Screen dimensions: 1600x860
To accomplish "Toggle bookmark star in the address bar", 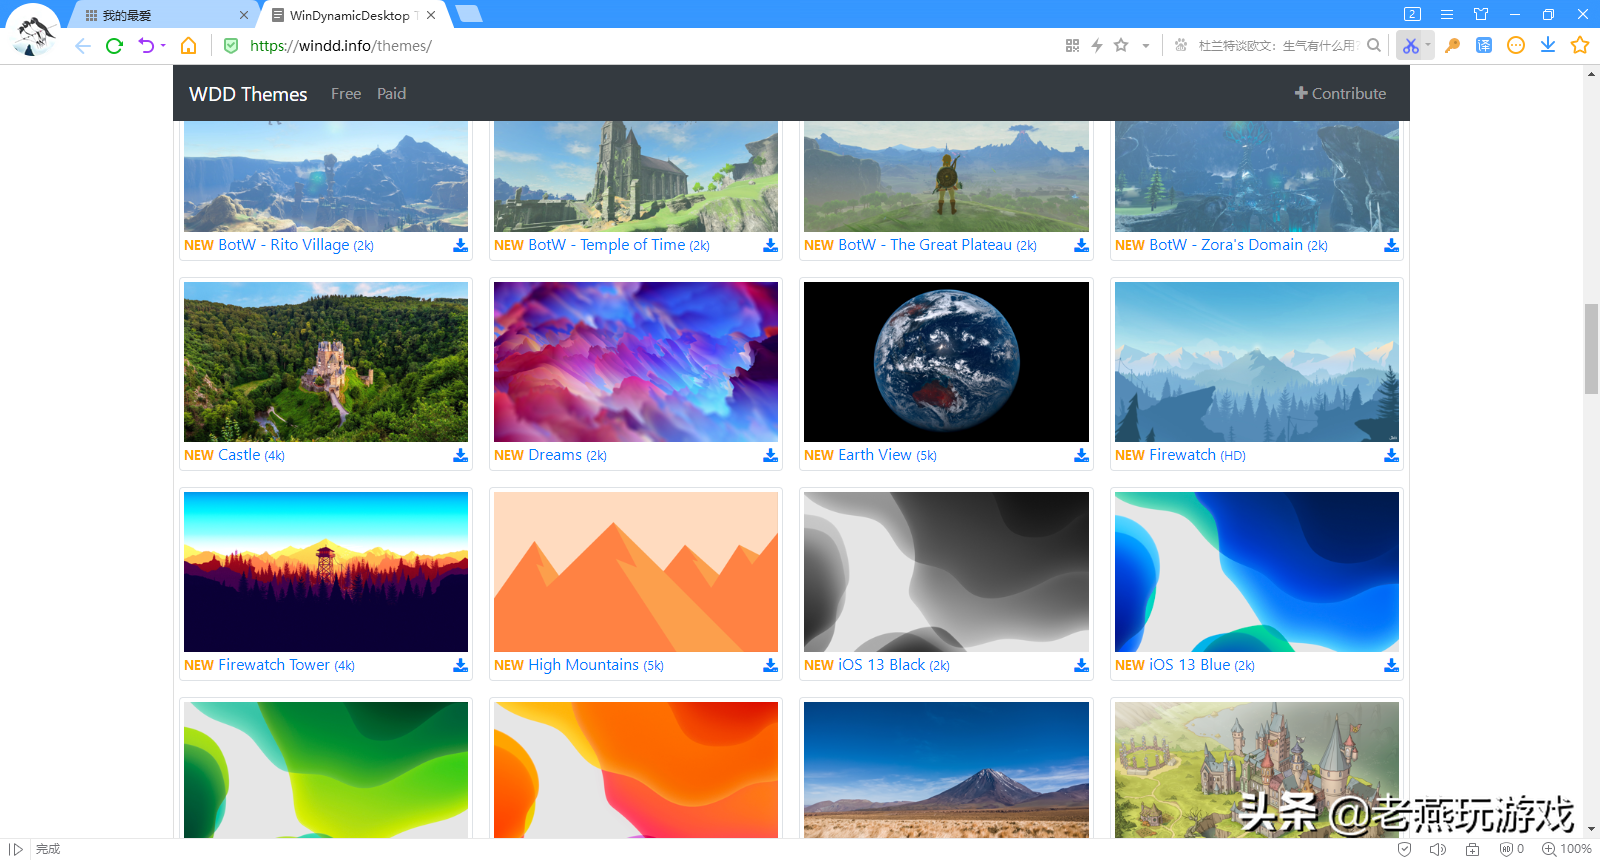I will point(1121,46).
